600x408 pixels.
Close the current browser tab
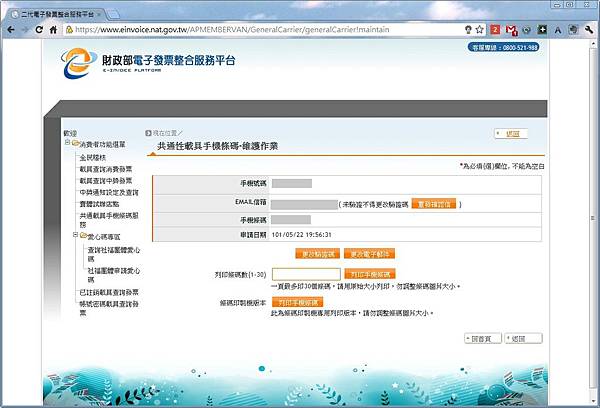coord(99,14)
